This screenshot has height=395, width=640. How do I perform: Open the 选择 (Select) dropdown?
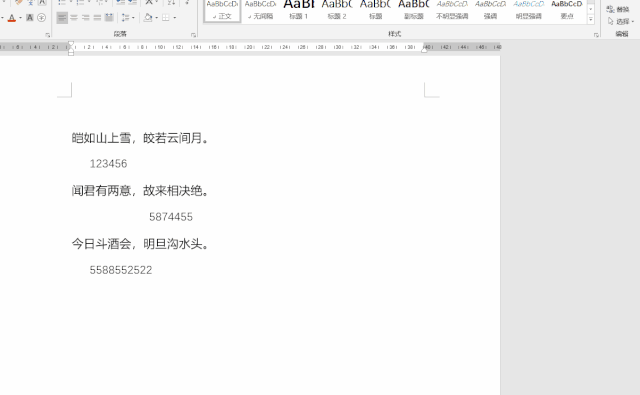(620, 21)
